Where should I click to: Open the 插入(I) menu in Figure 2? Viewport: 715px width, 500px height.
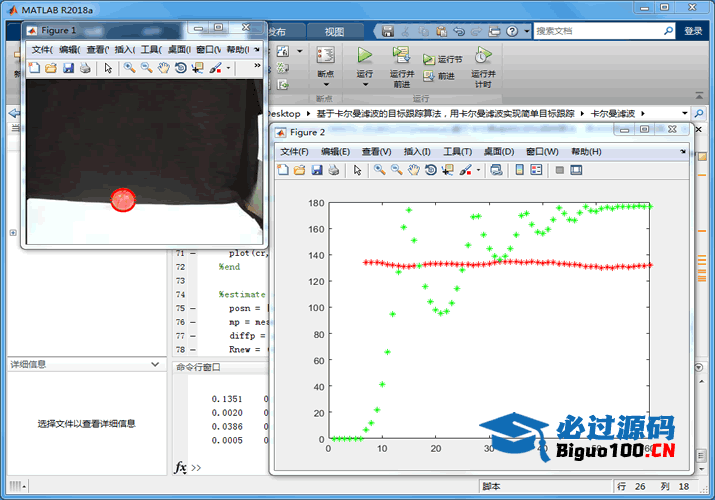click(417, 152)
